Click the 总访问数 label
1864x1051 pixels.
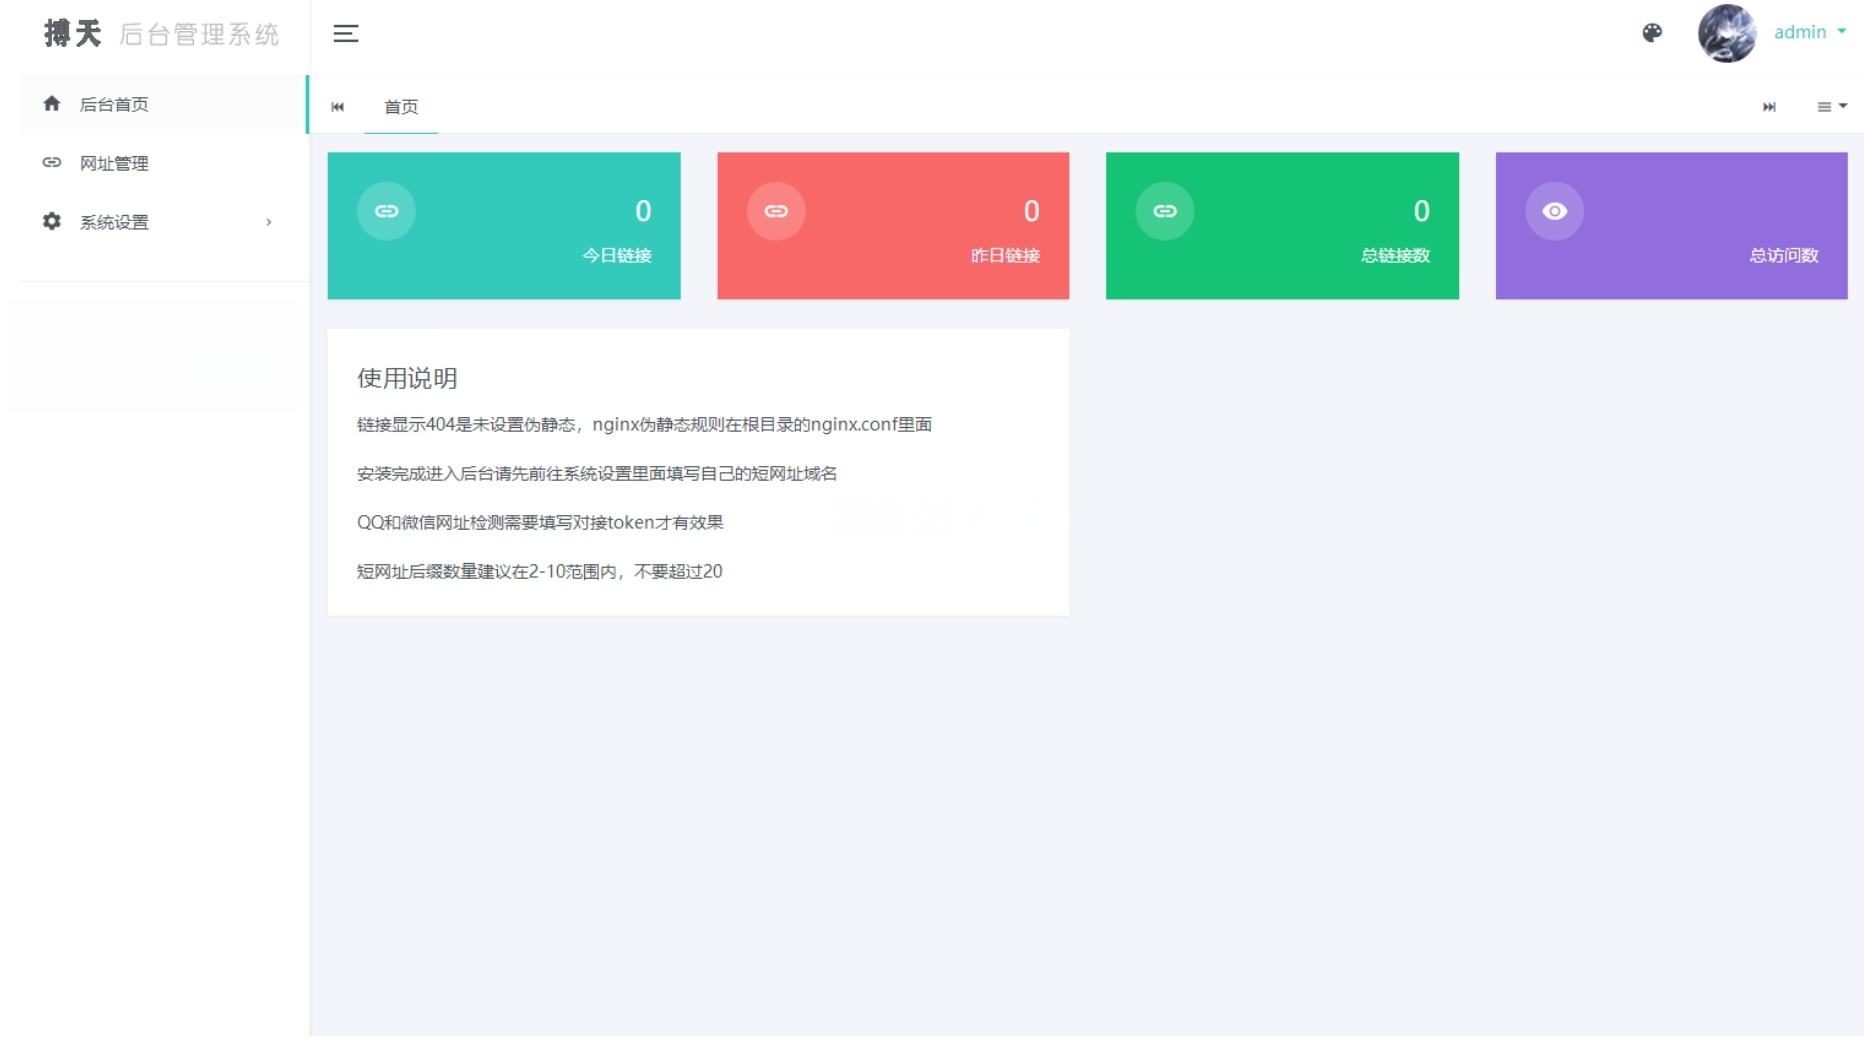tap(1784, 256)
